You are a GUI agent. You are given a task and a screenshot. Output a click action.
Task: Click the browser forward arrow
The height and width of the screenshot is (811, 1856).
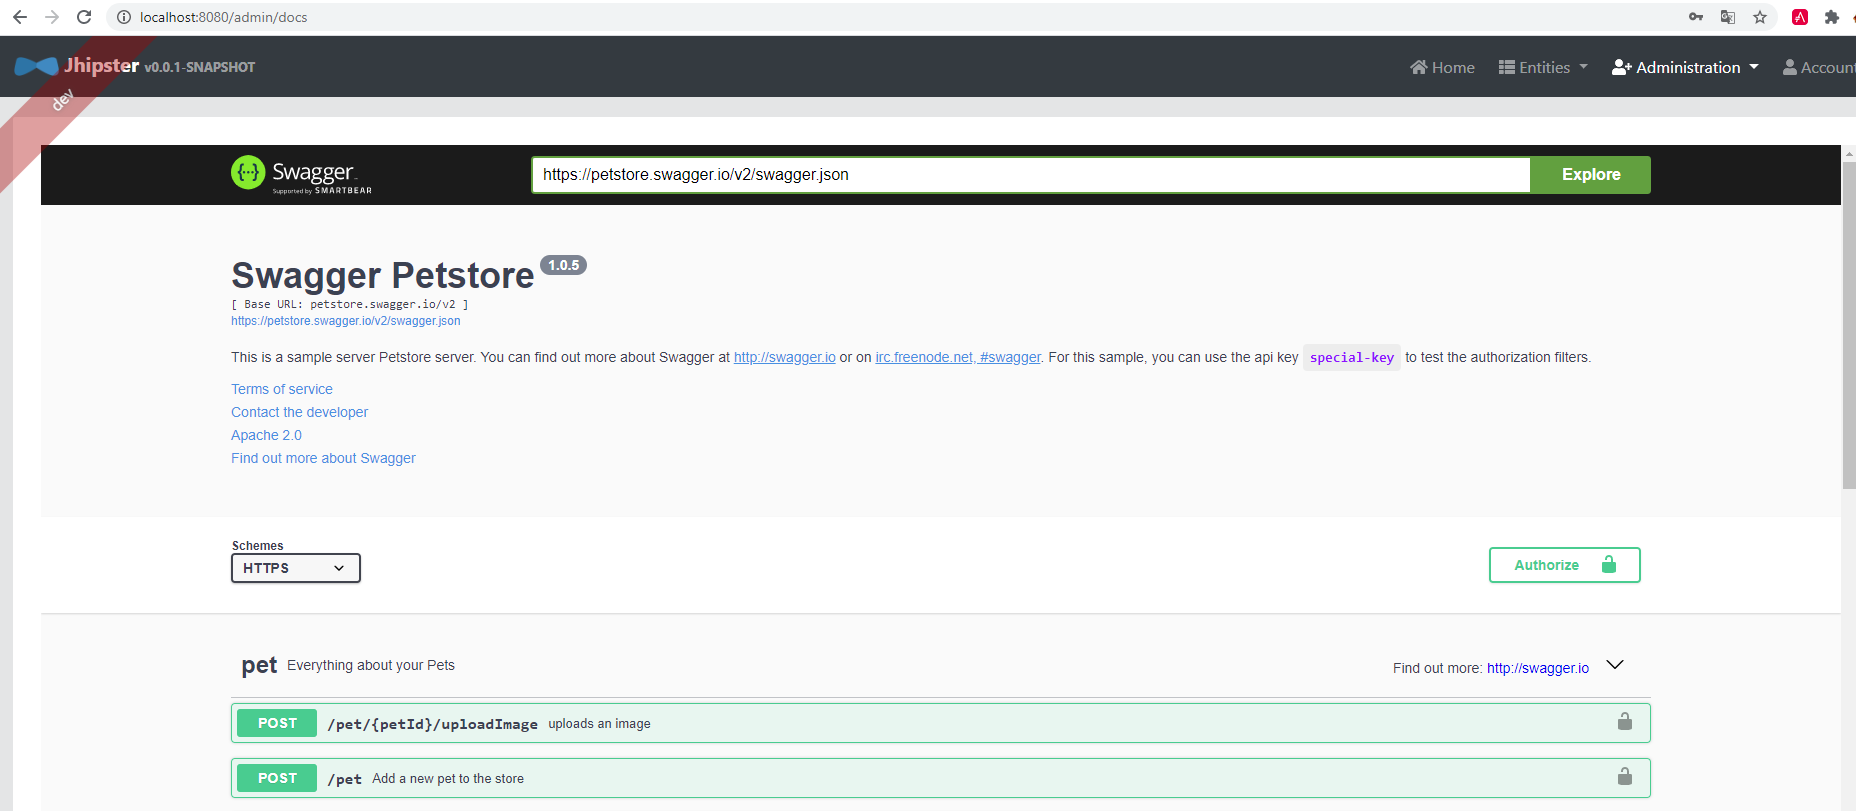coord(52,17)
